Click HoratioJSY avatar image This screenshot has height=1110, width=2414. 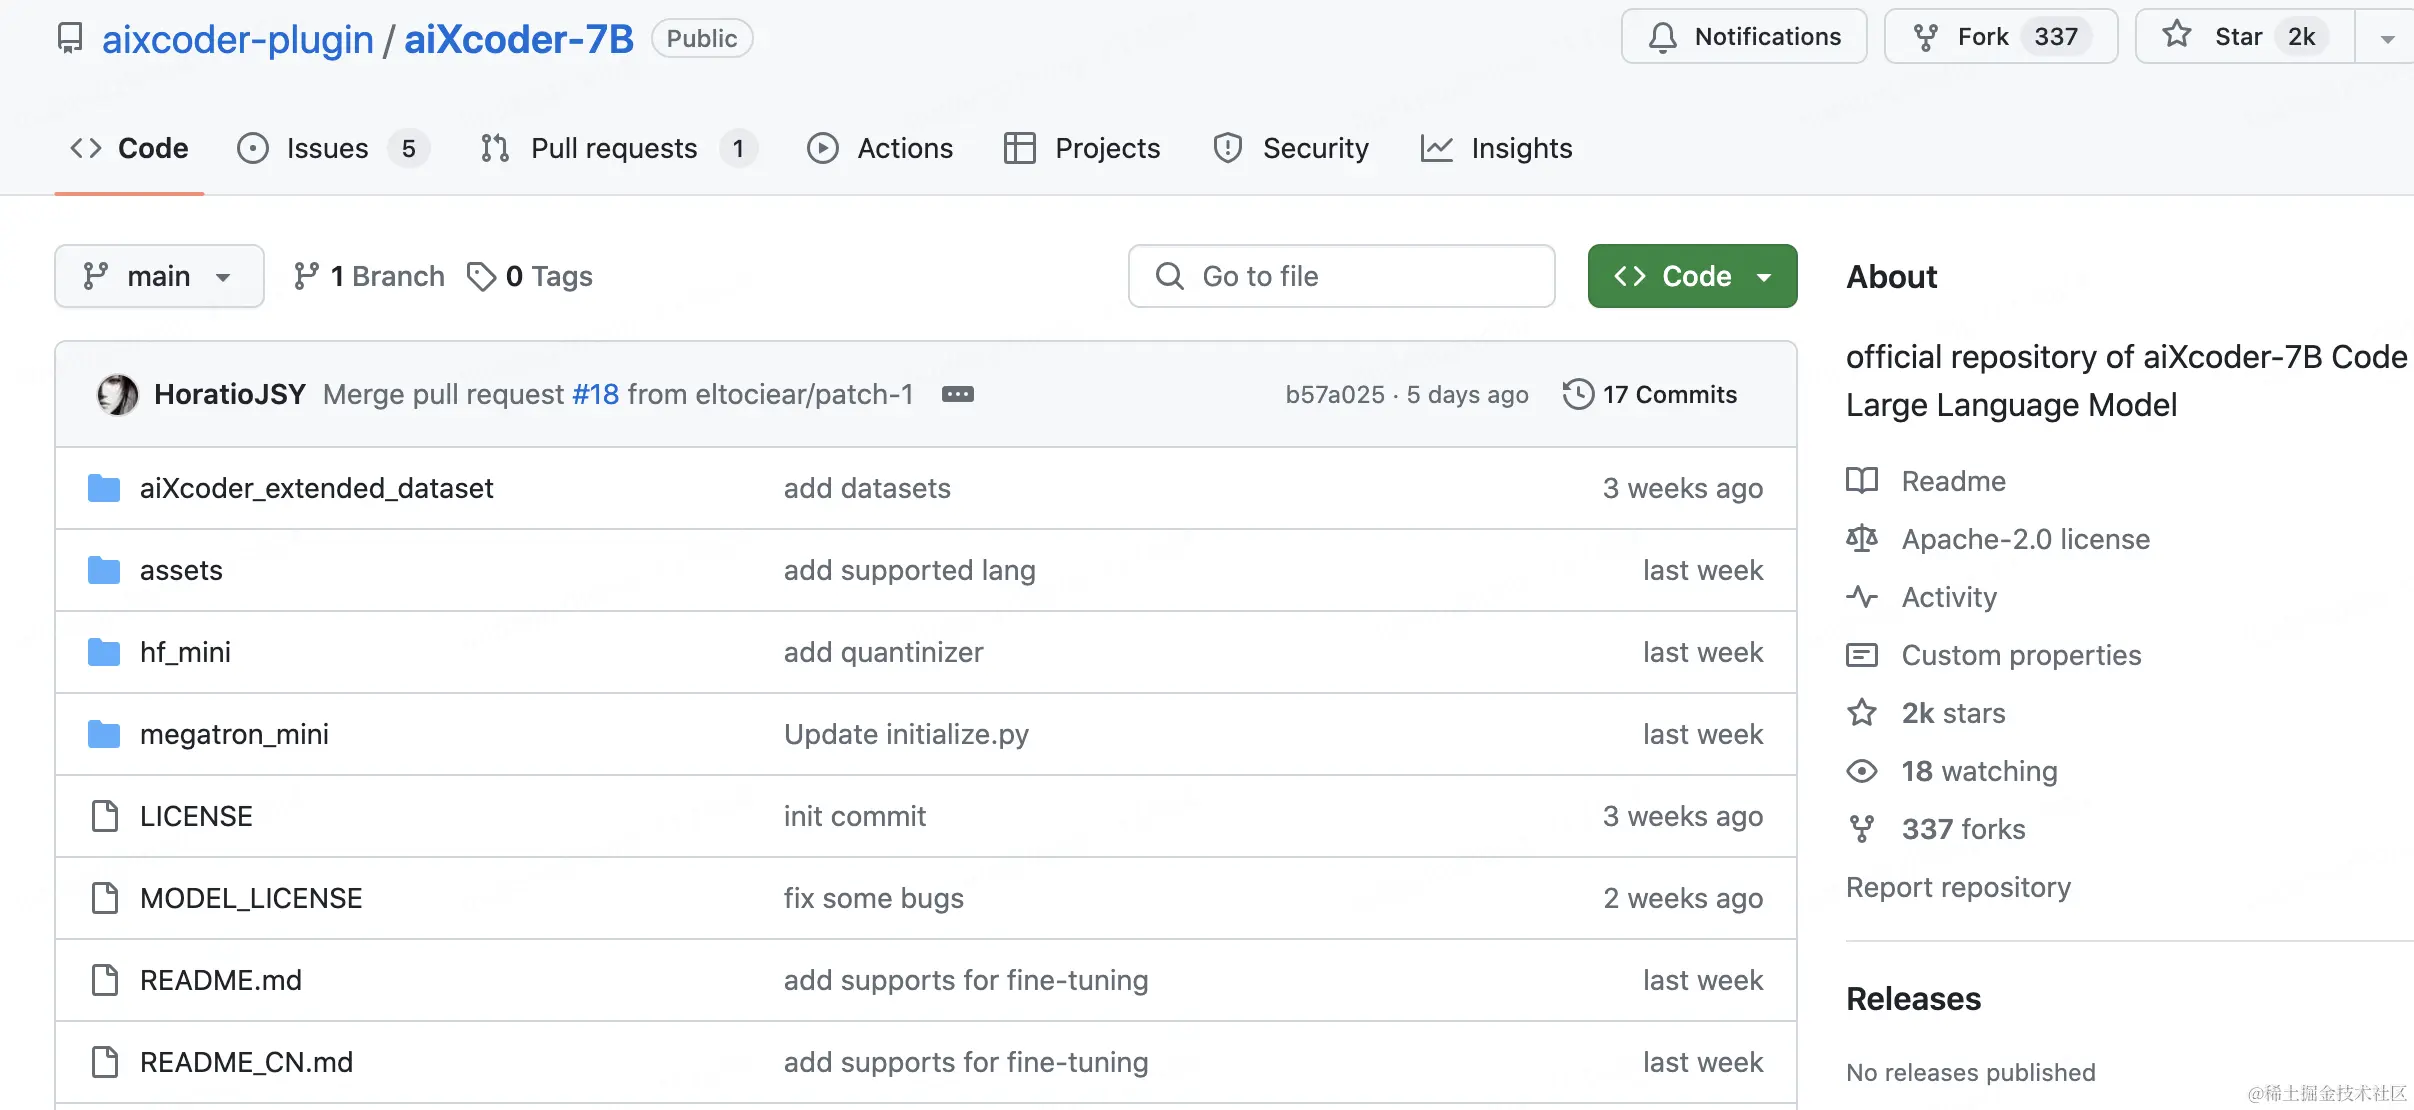pyautogui.click(x=117, y=394)
